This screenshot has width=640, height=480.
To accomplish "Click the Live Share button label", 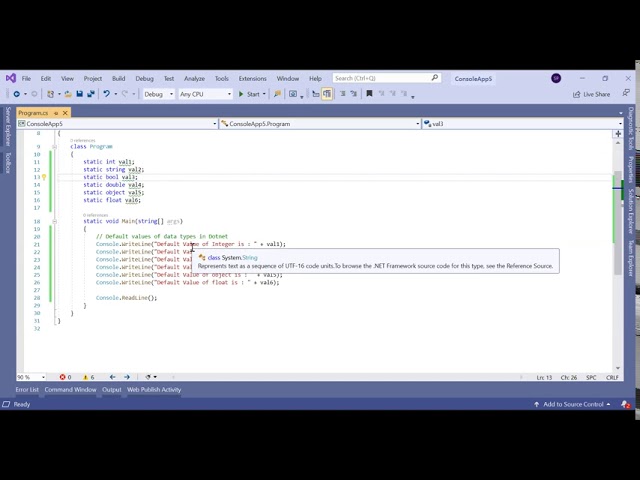I will click(596, 94).
